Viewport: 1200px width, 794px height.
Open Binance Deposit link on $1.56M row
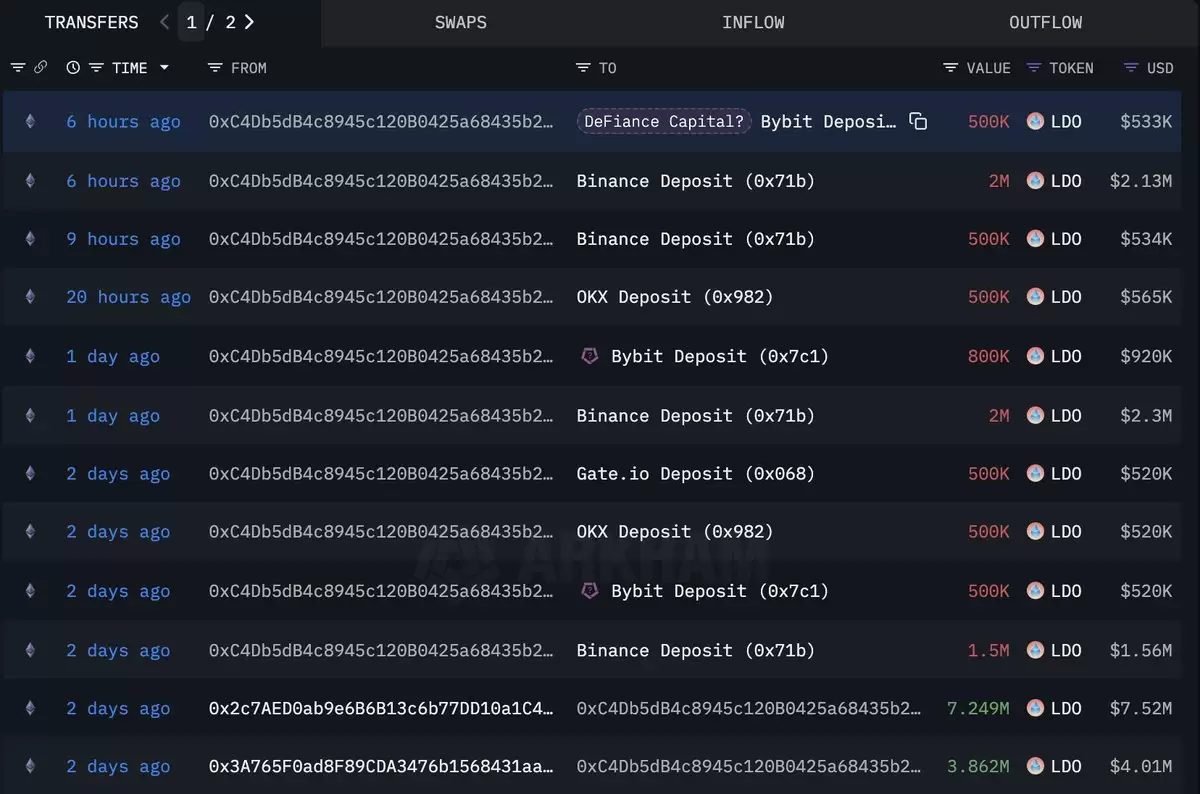coord(695,650)
